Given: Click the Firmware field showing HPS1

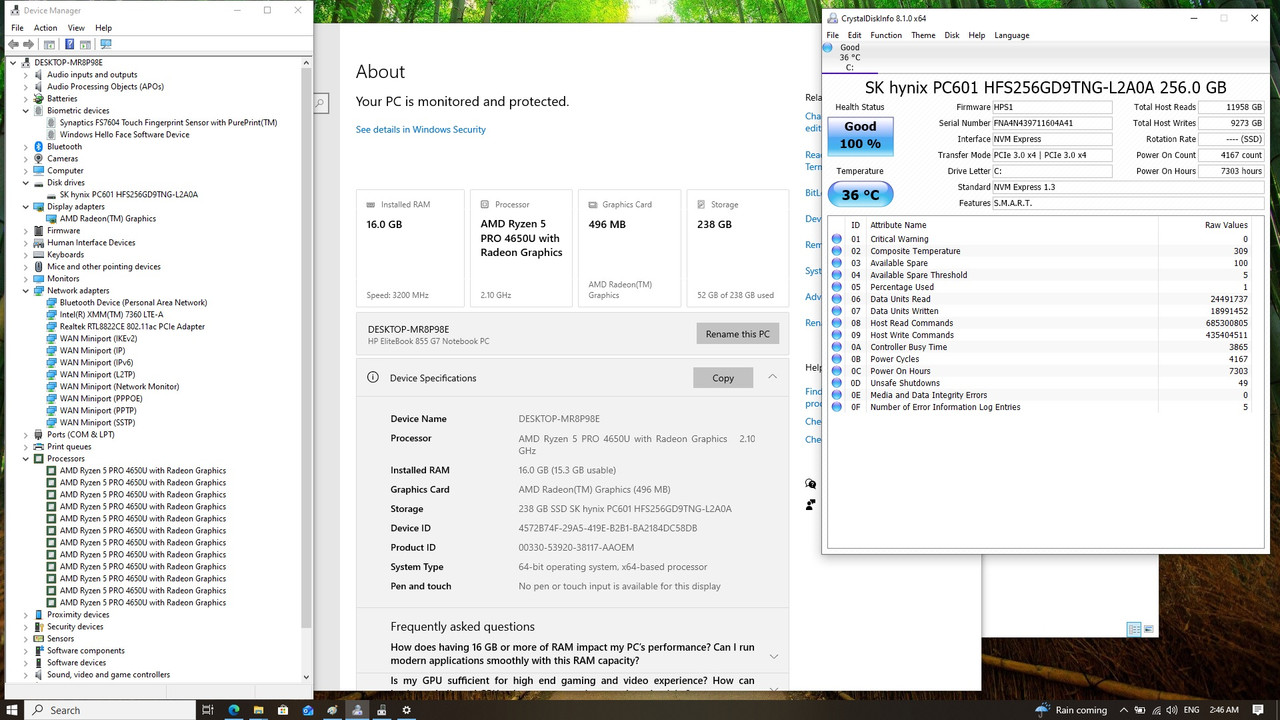Looking at the screenshot, I should pyautogui.click(x=1052, y=107).
